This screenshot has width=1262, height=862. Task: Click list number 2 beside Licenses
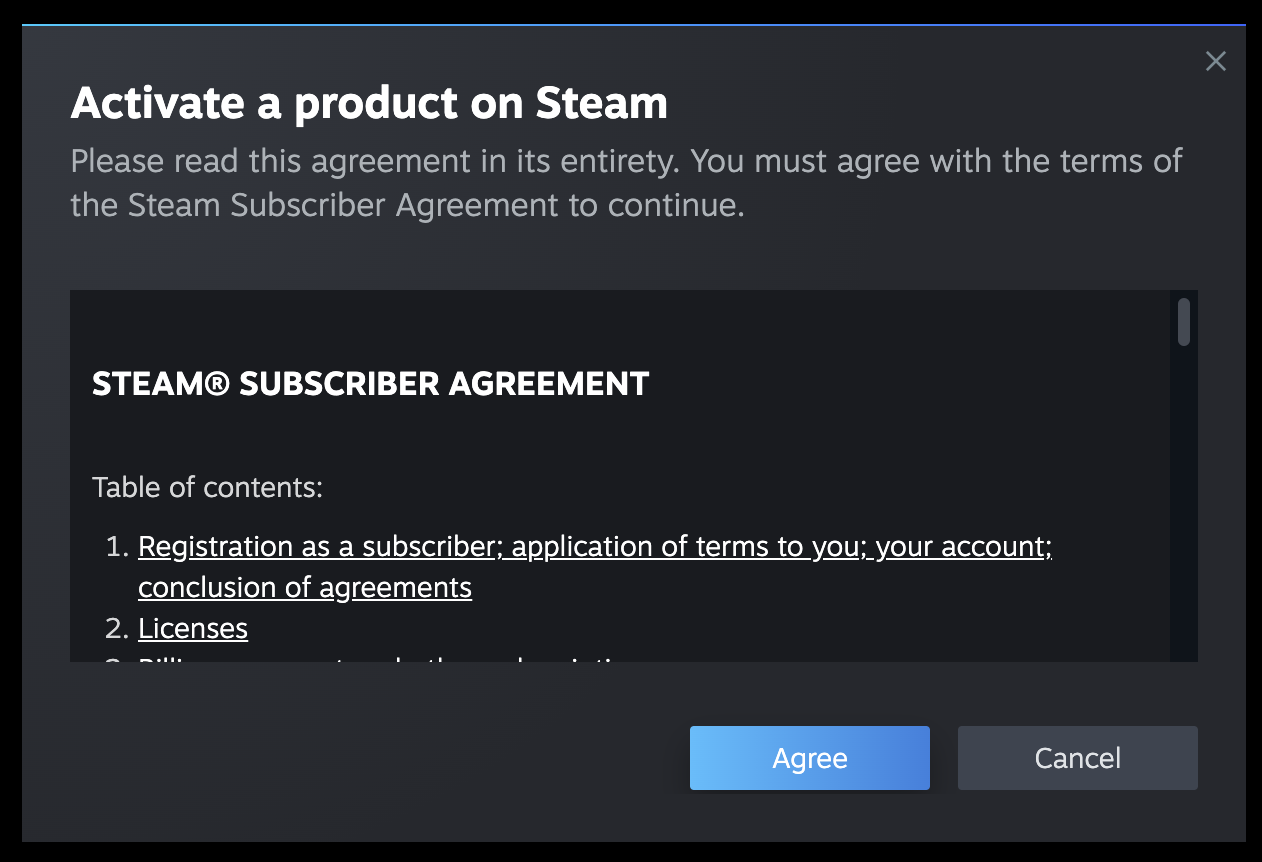point(118,628)
